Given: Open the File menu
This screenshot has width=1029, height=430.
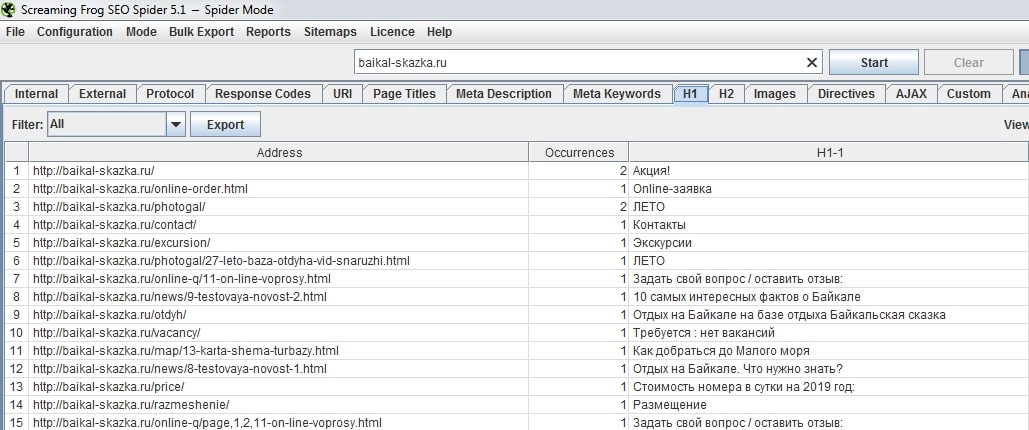Looking at the screenshot, I should [14, 32].
